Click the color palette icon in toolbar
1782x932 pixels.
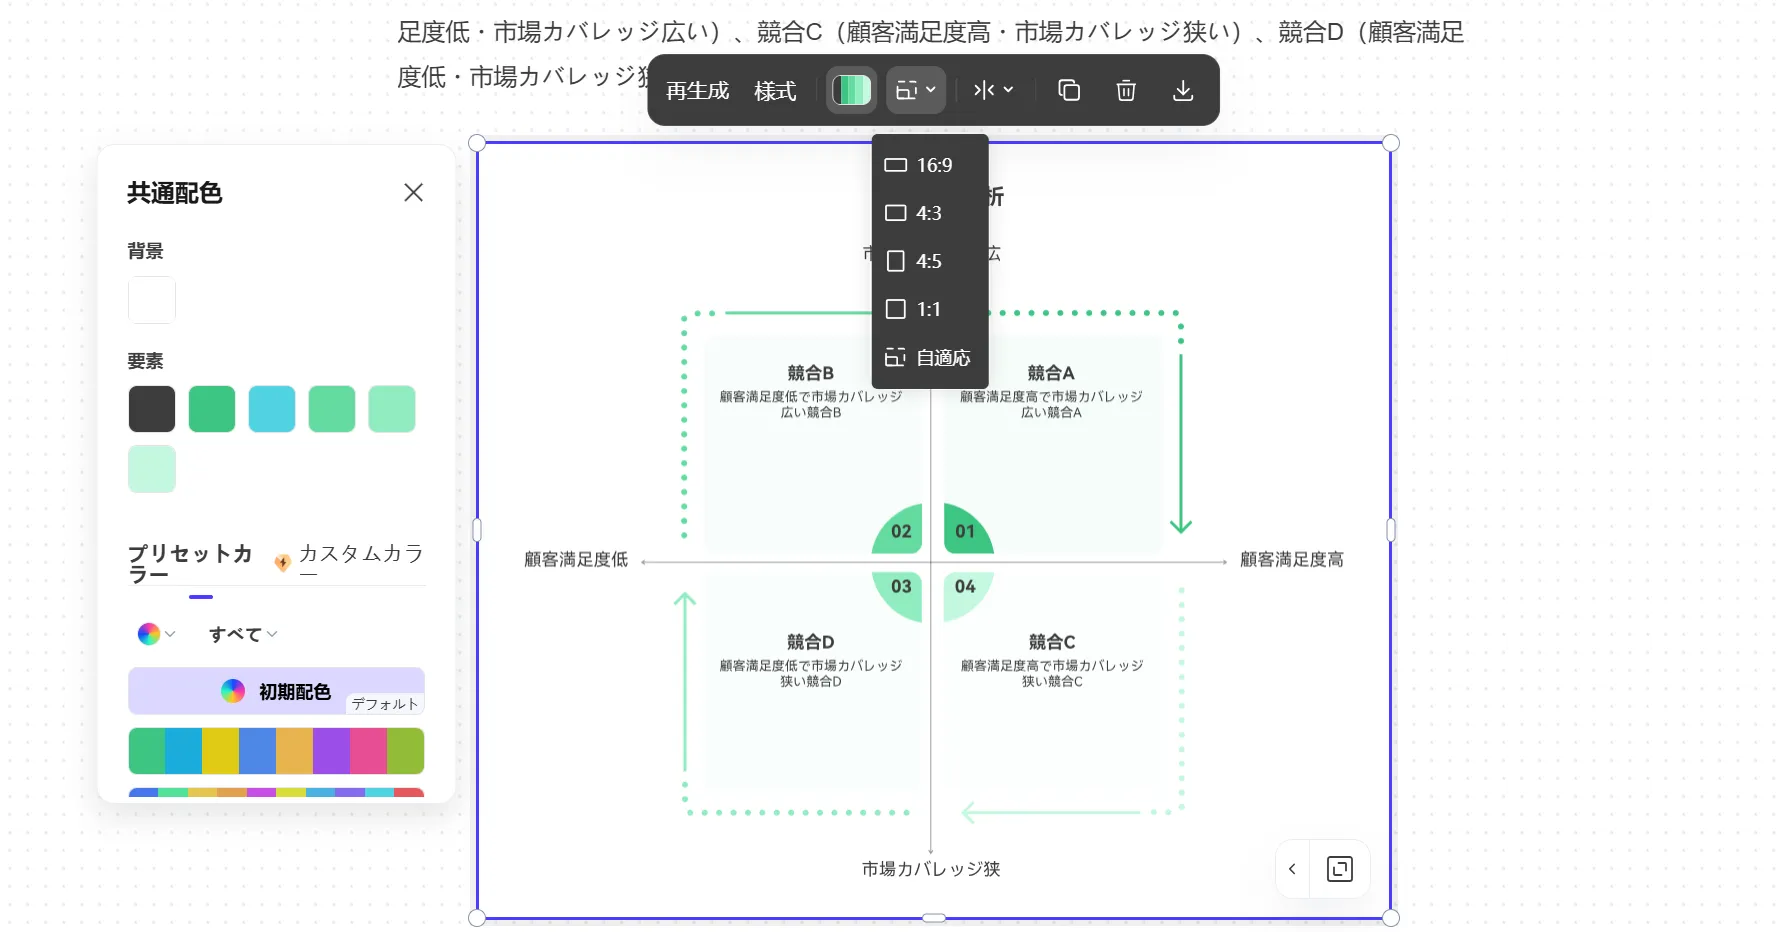(851, 90)
